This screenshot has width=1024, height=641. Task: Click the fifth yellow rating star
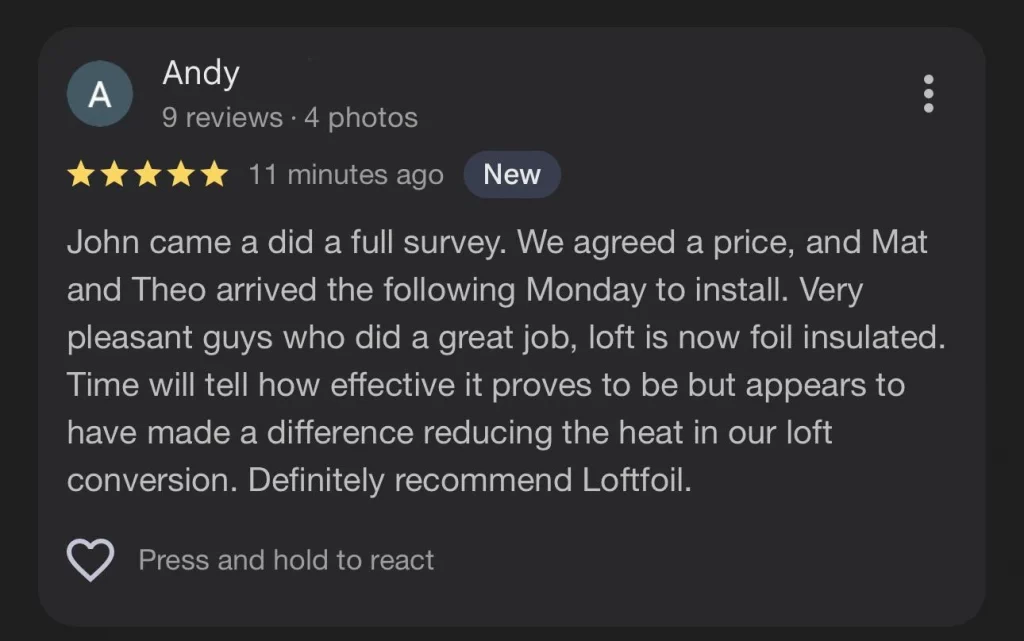(214, 175)
